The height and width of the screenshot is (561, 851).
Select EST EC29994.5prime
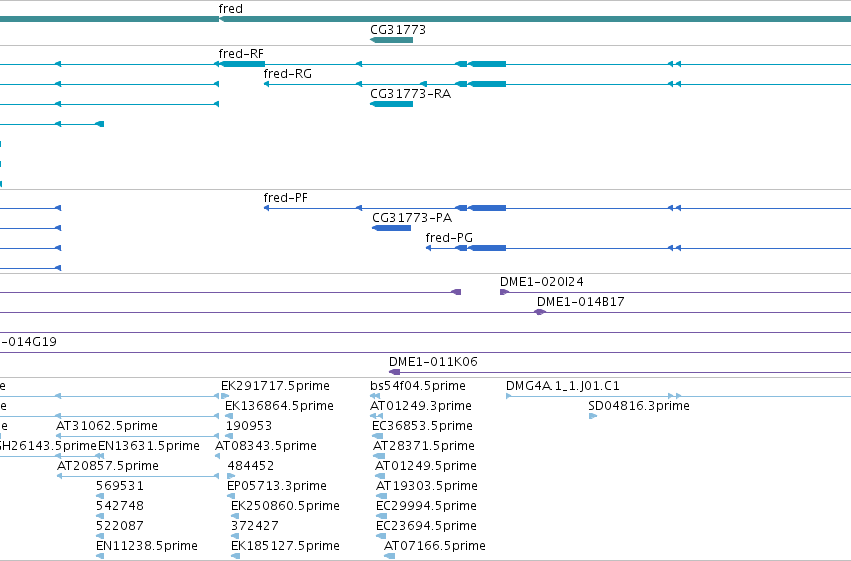click(x=427, y=506)
